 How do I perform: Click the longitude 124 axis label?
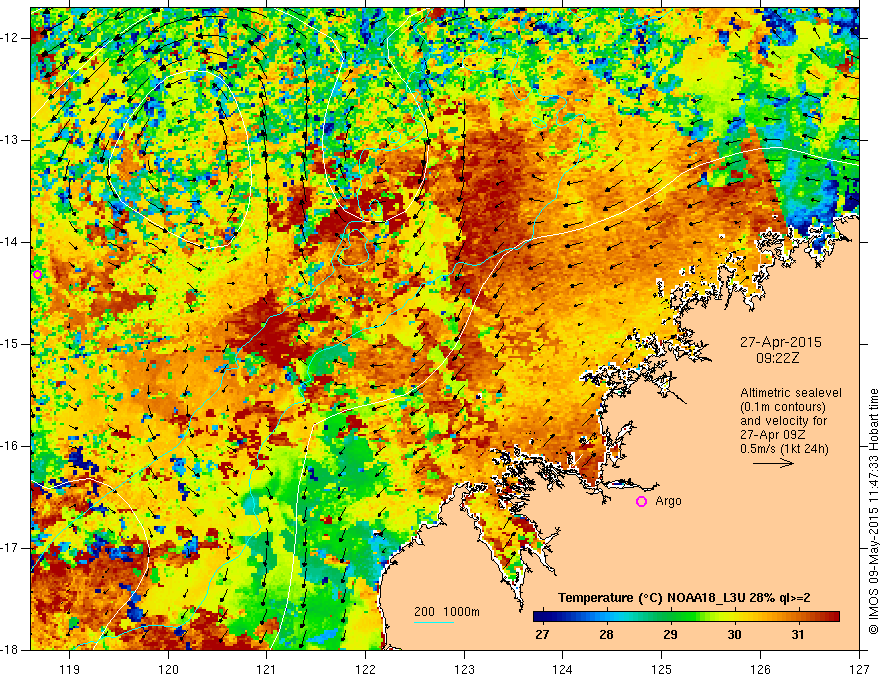coord(563,669)
